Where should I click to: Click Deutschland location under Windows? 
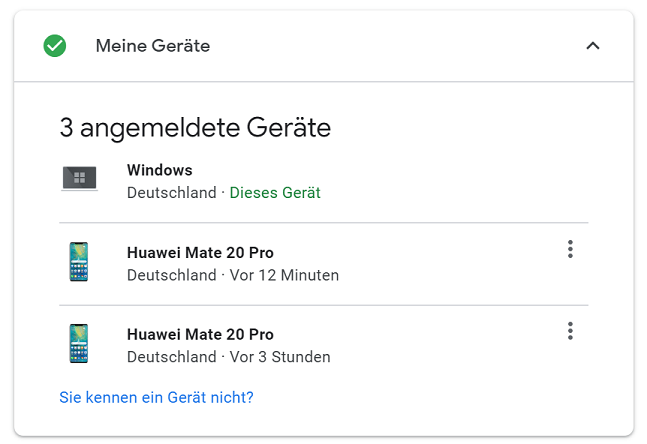pyautogui.click(x=172, y=193)
